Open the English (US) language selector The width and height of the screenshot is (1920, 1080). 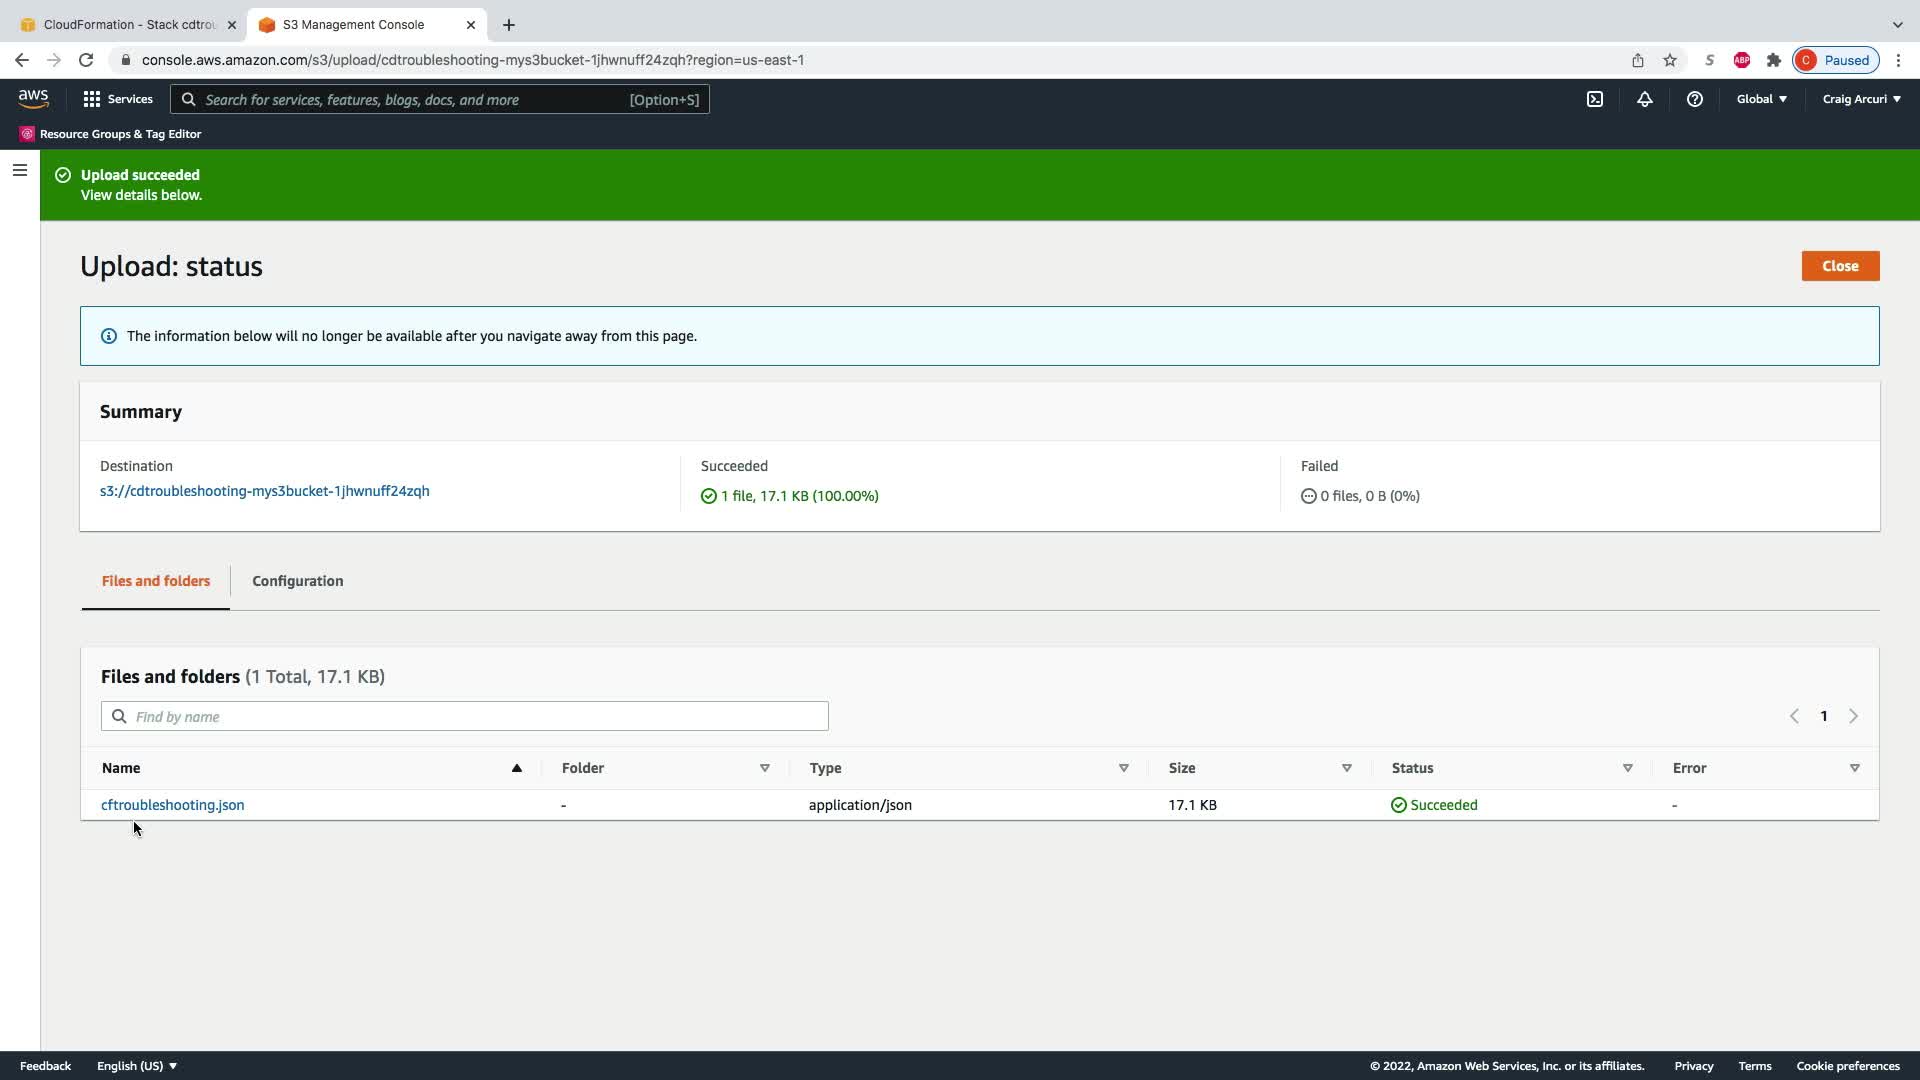[x=136, y=1066]
